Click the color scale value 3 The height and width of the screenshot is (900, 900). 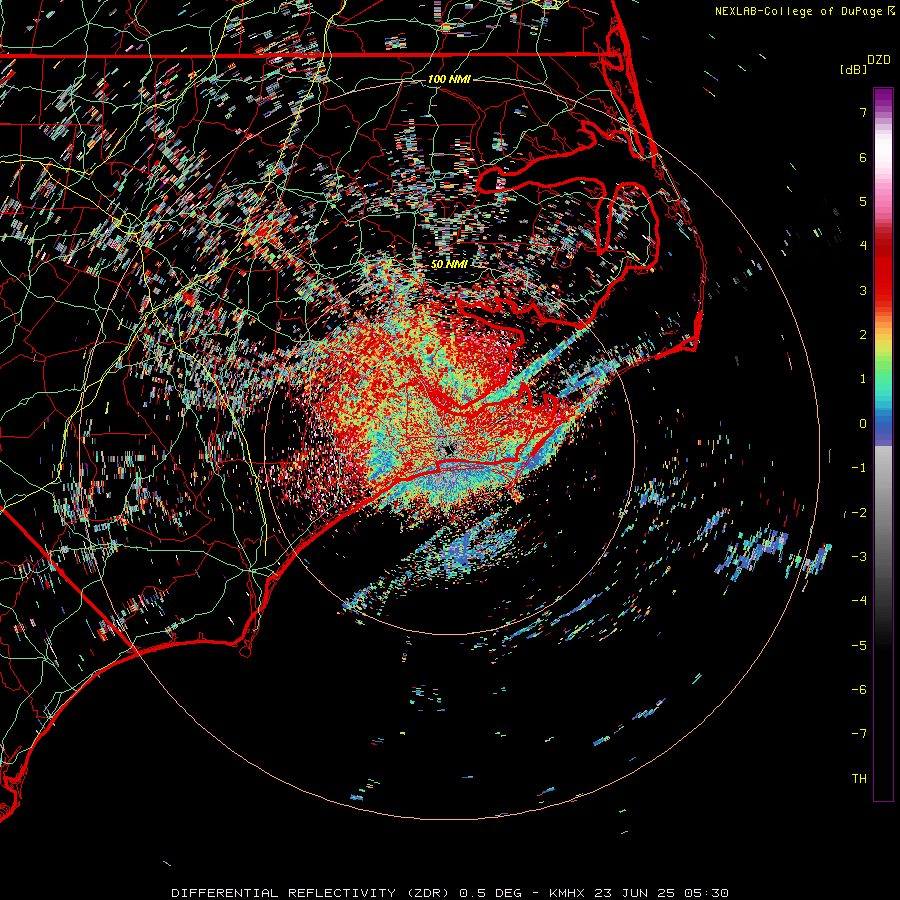click(x=863, y=290)
